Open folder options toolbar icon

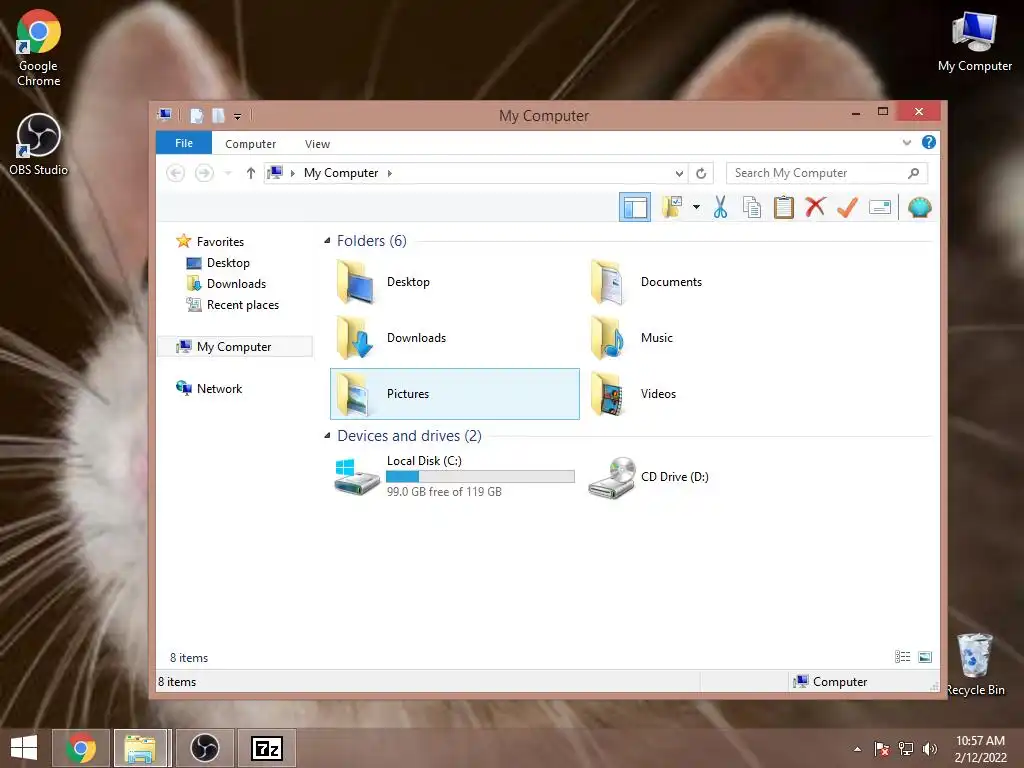(x=671, y=207)
